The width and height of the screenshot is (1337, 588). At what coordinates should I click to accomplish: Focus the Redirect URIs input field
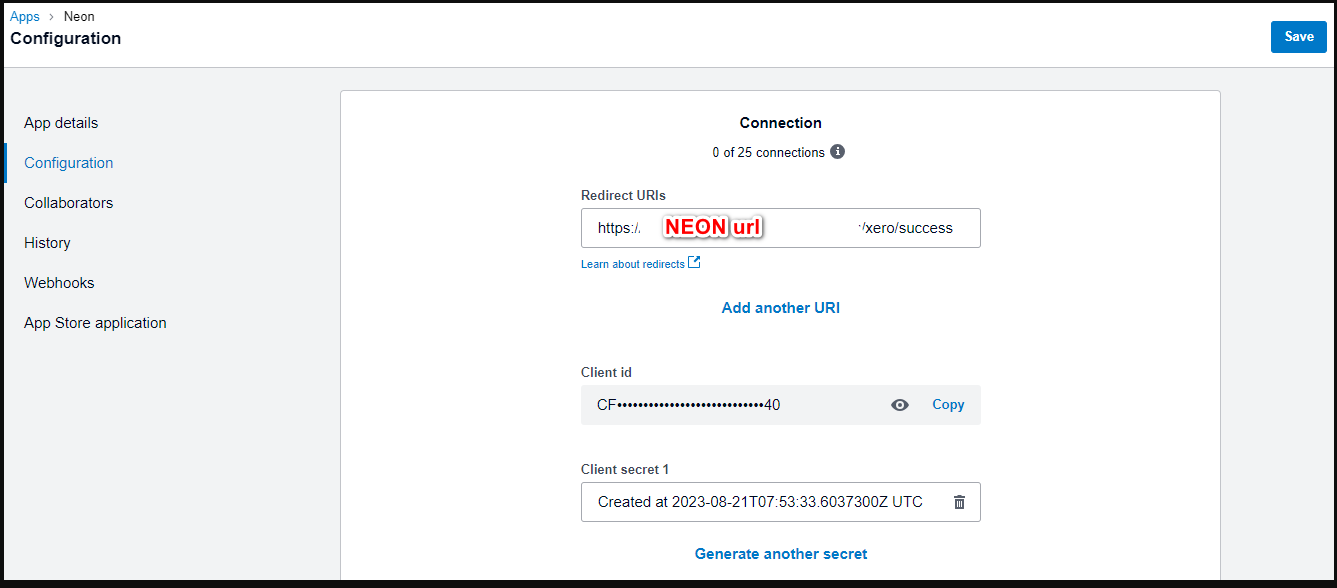click(x=780, y=228)
